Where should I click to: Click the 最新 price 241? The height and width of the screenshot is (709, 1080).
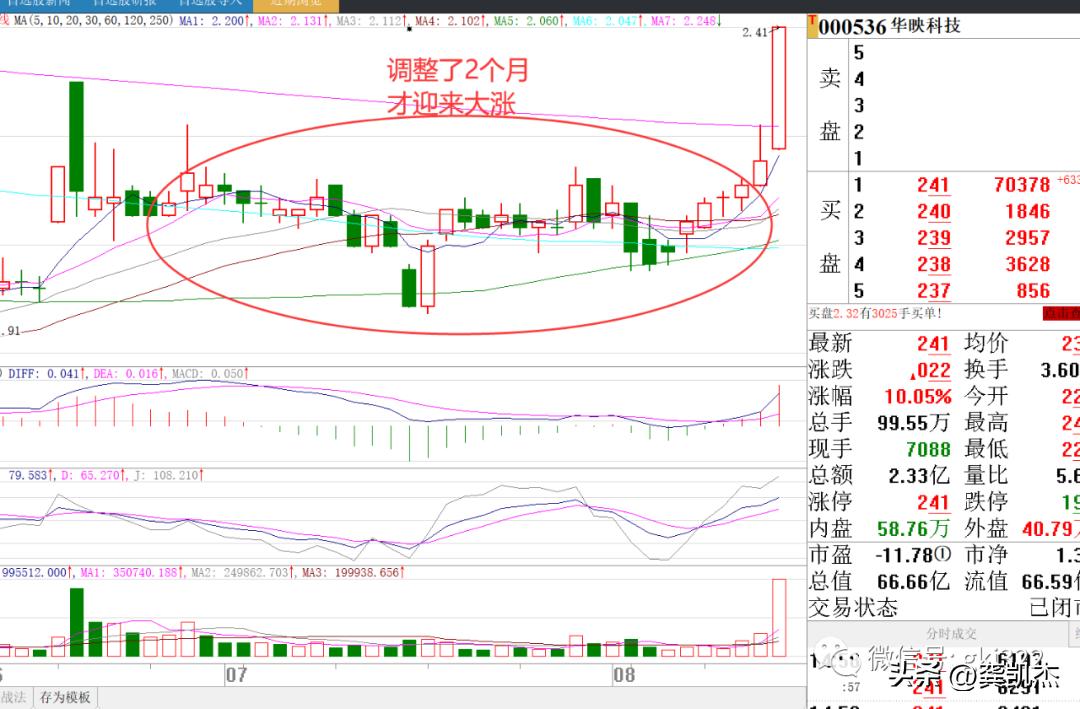(x=933, y=343)
